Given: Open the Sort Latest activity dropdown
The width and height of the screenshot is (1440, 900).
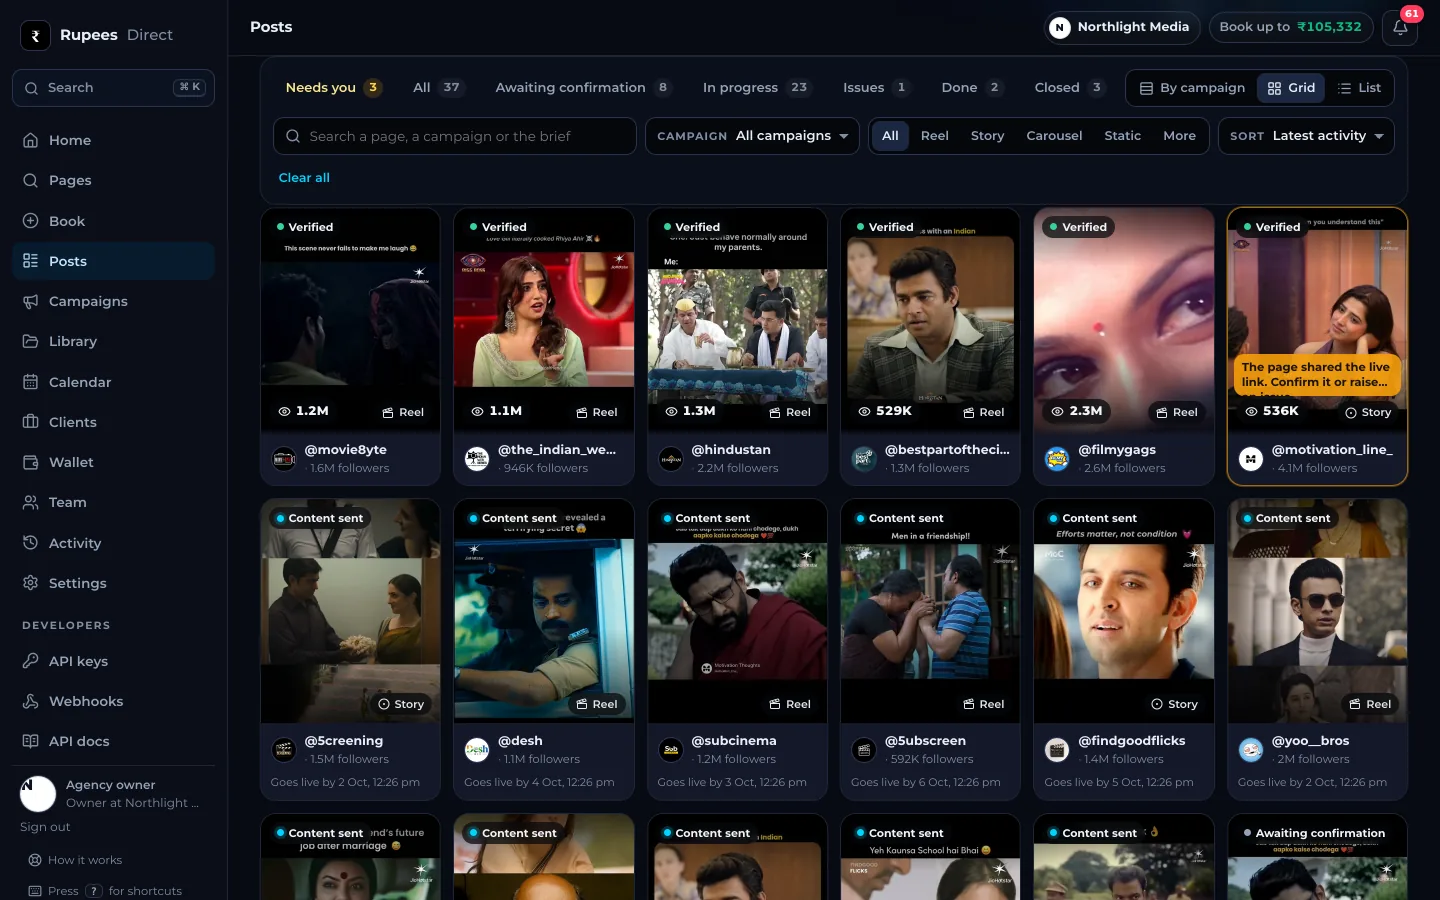Looking at the screenshot, I should 1306,136.
